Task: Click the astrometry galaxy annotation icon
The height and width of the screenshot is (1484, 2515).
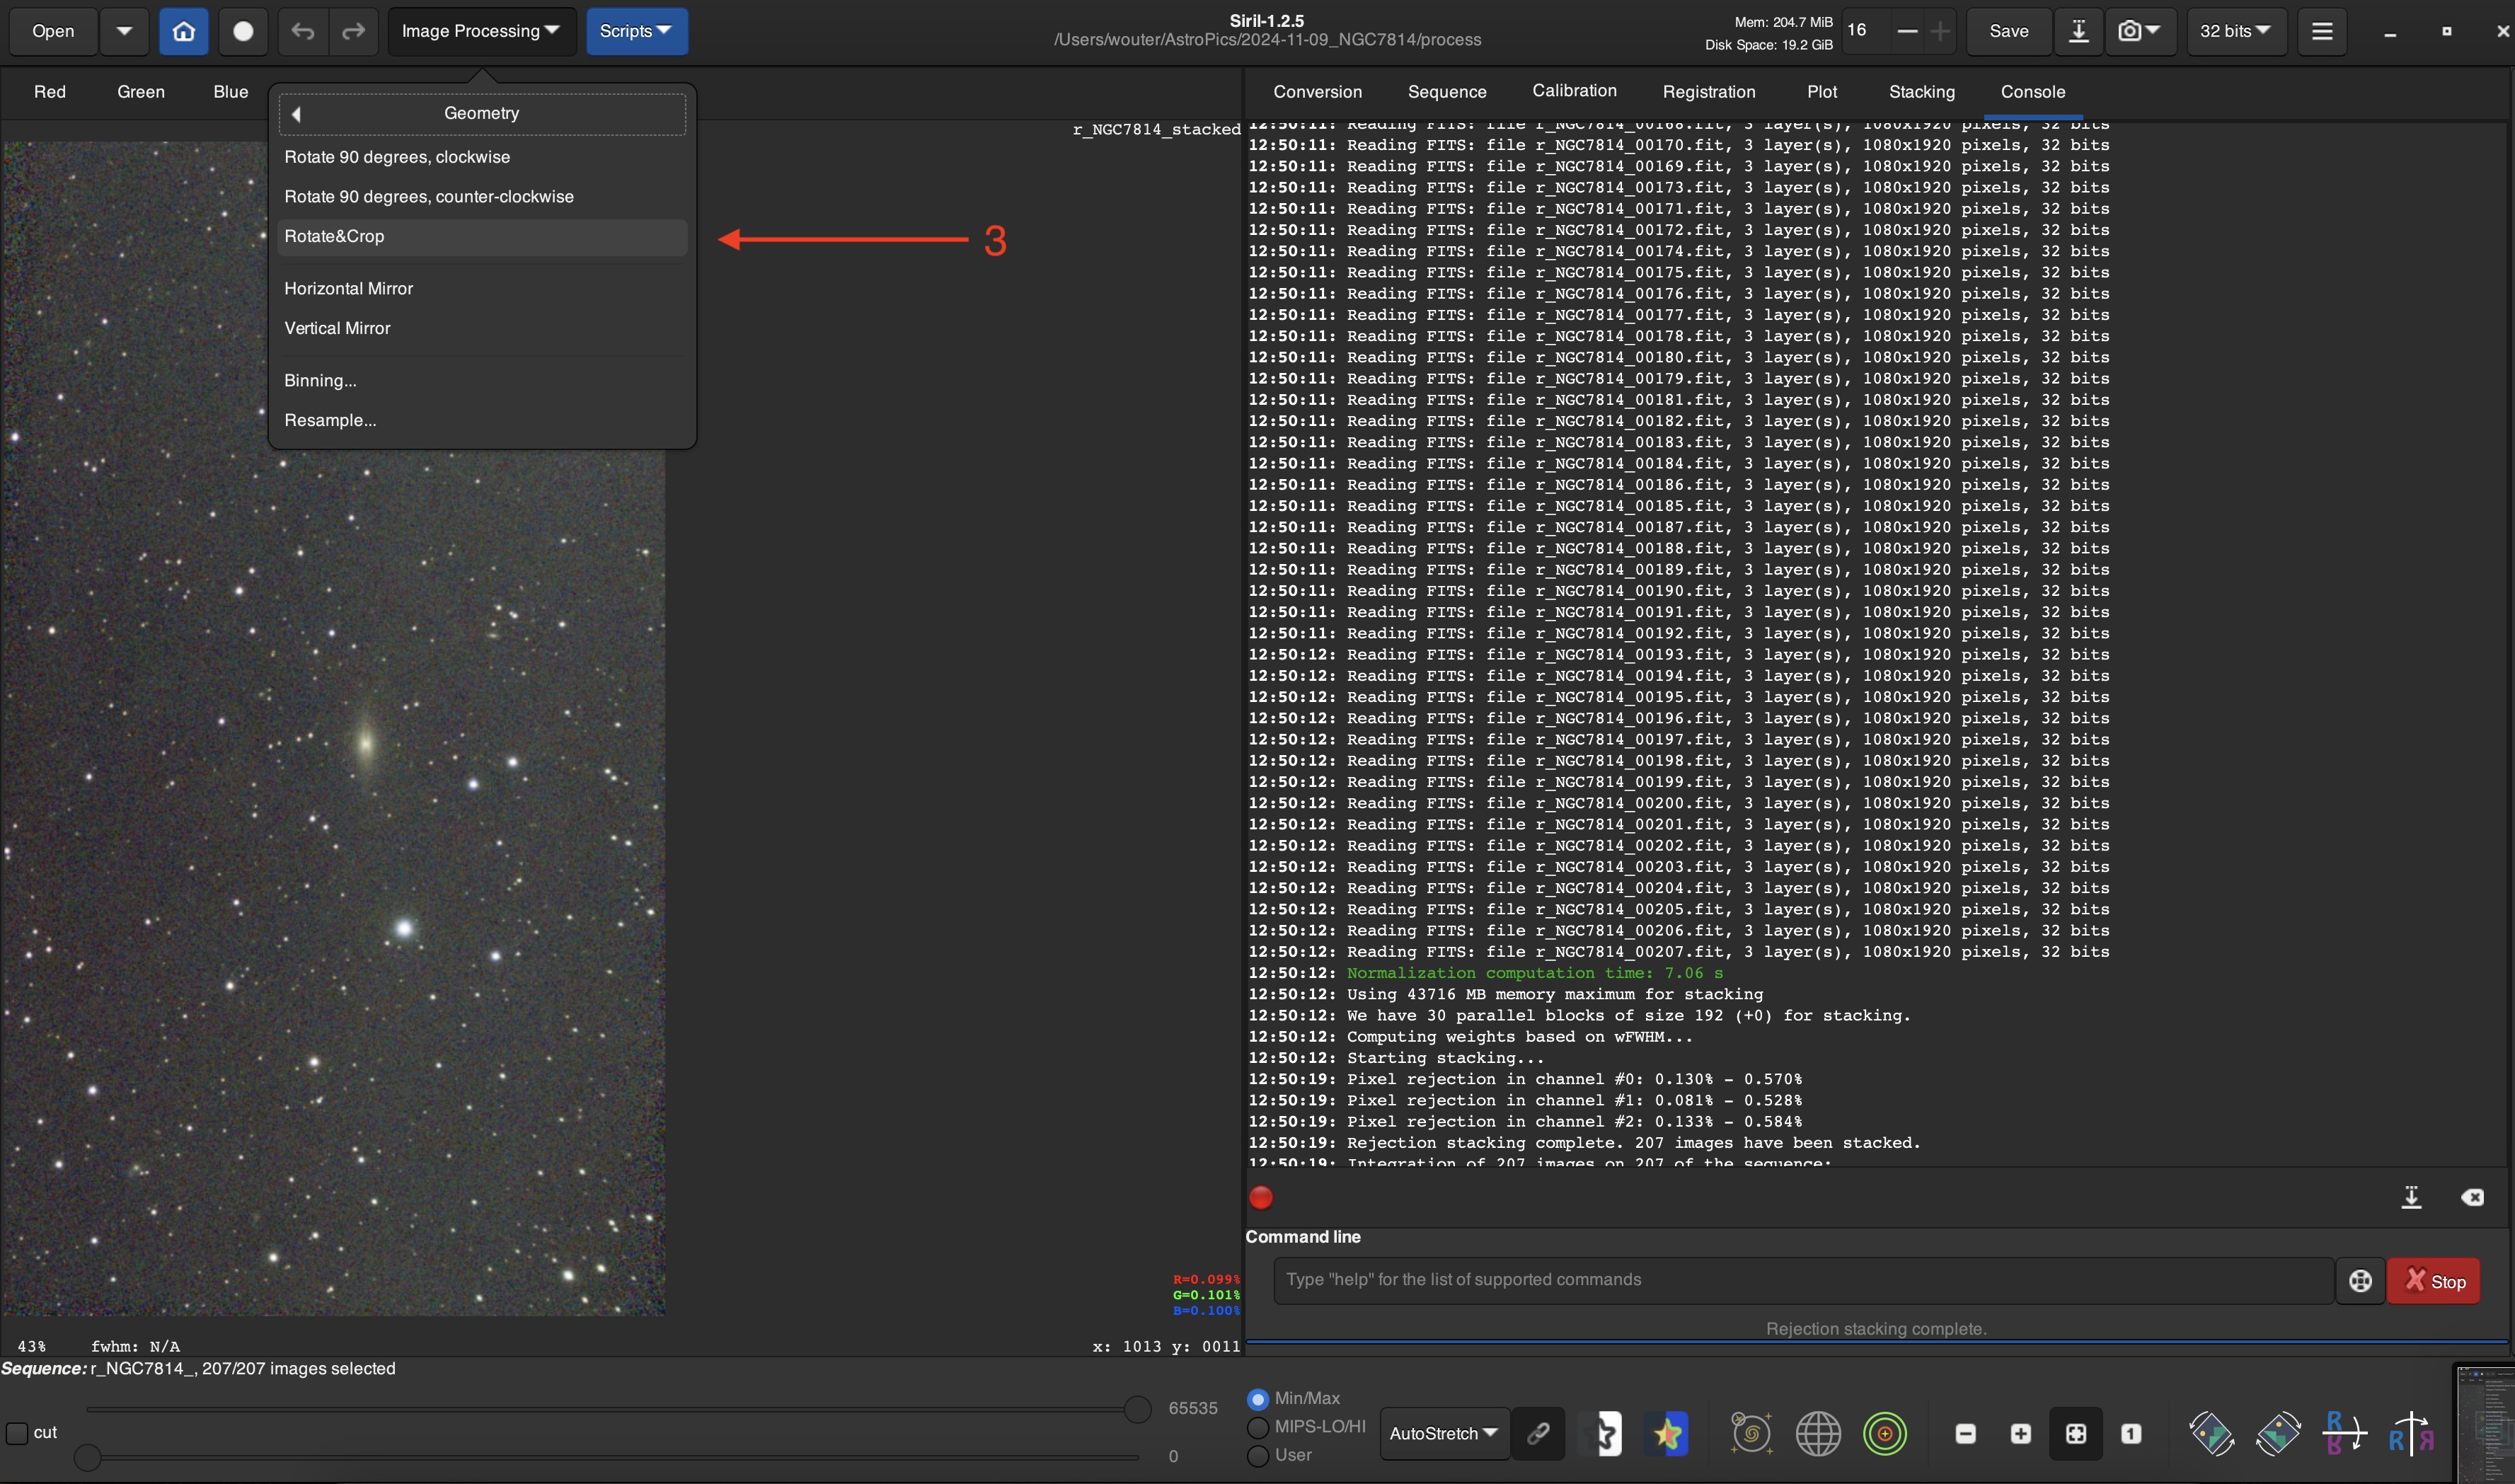Action: click(x=1751, y=1434)
